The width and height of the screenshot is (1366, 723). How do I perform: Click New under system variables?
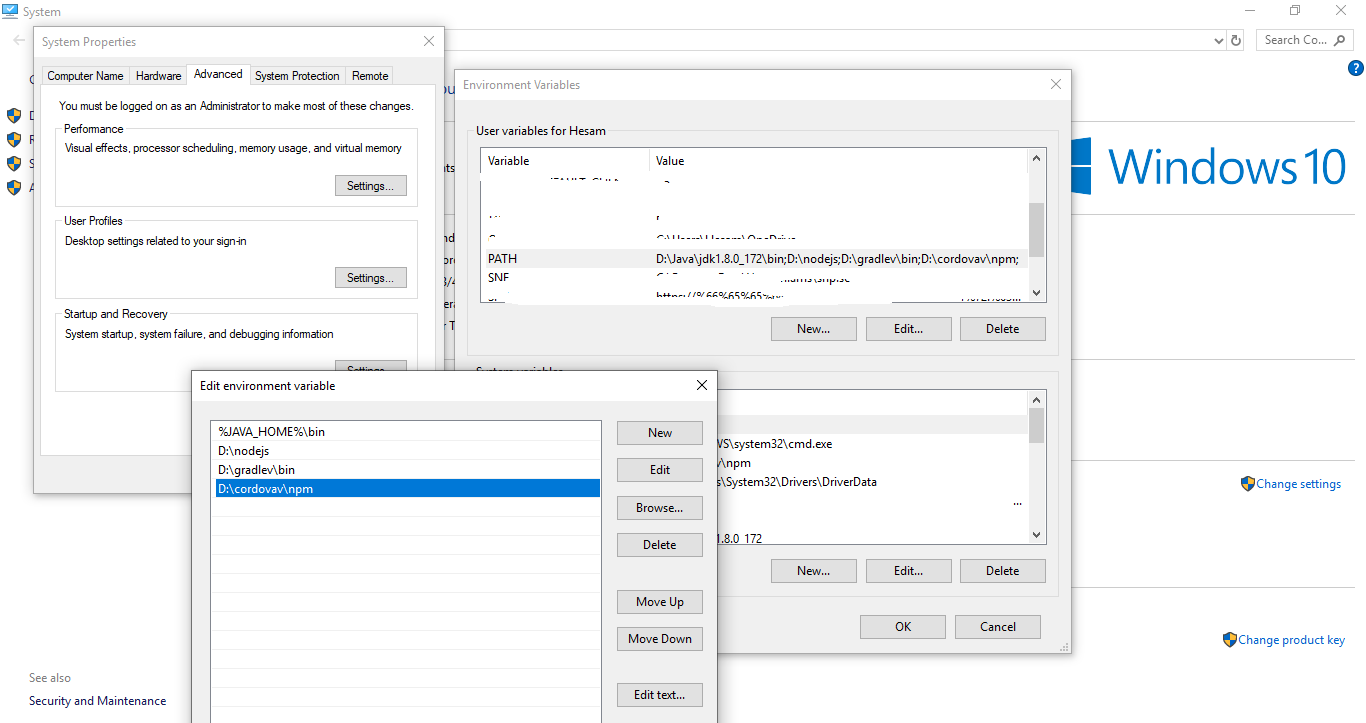pos(814,571)
